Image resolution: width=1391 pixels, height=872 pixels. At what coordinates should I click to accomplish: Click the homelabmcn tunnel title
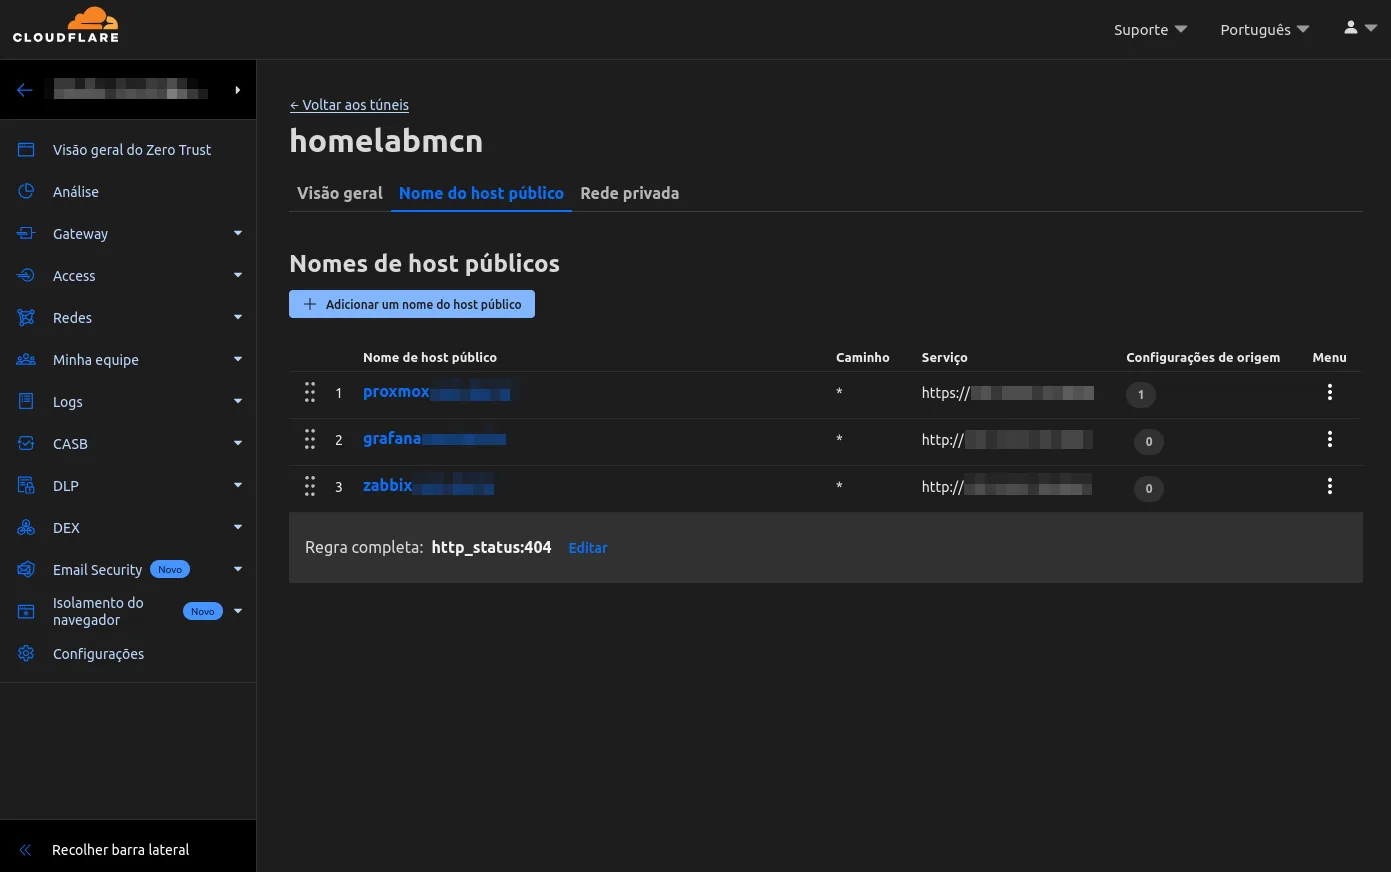coord(386,141)
